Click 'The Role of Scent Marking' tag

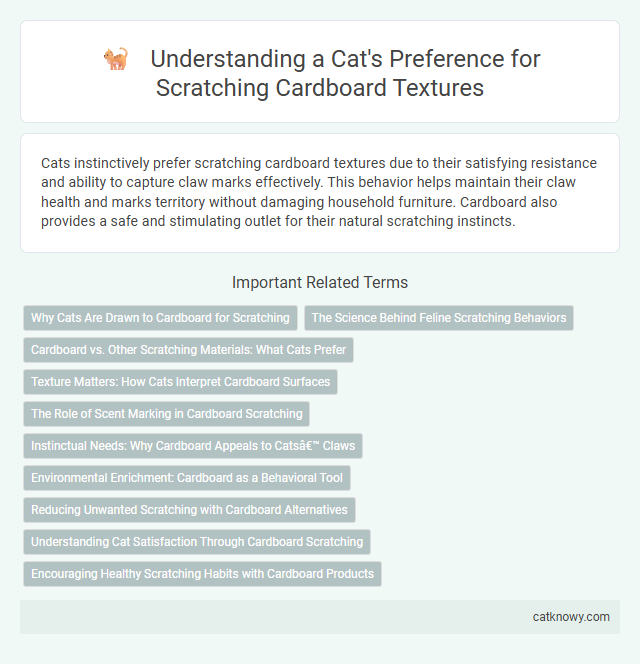pyautogui.click(x=166, y=414)
